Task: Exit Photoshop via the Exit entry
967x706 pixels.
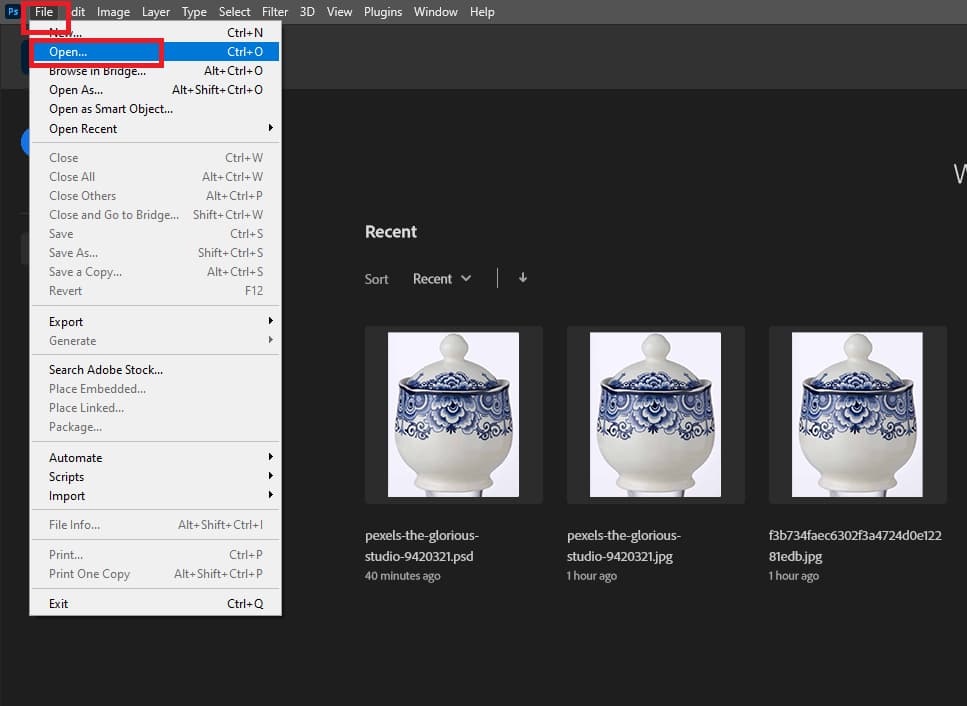Action: [155, 604]
